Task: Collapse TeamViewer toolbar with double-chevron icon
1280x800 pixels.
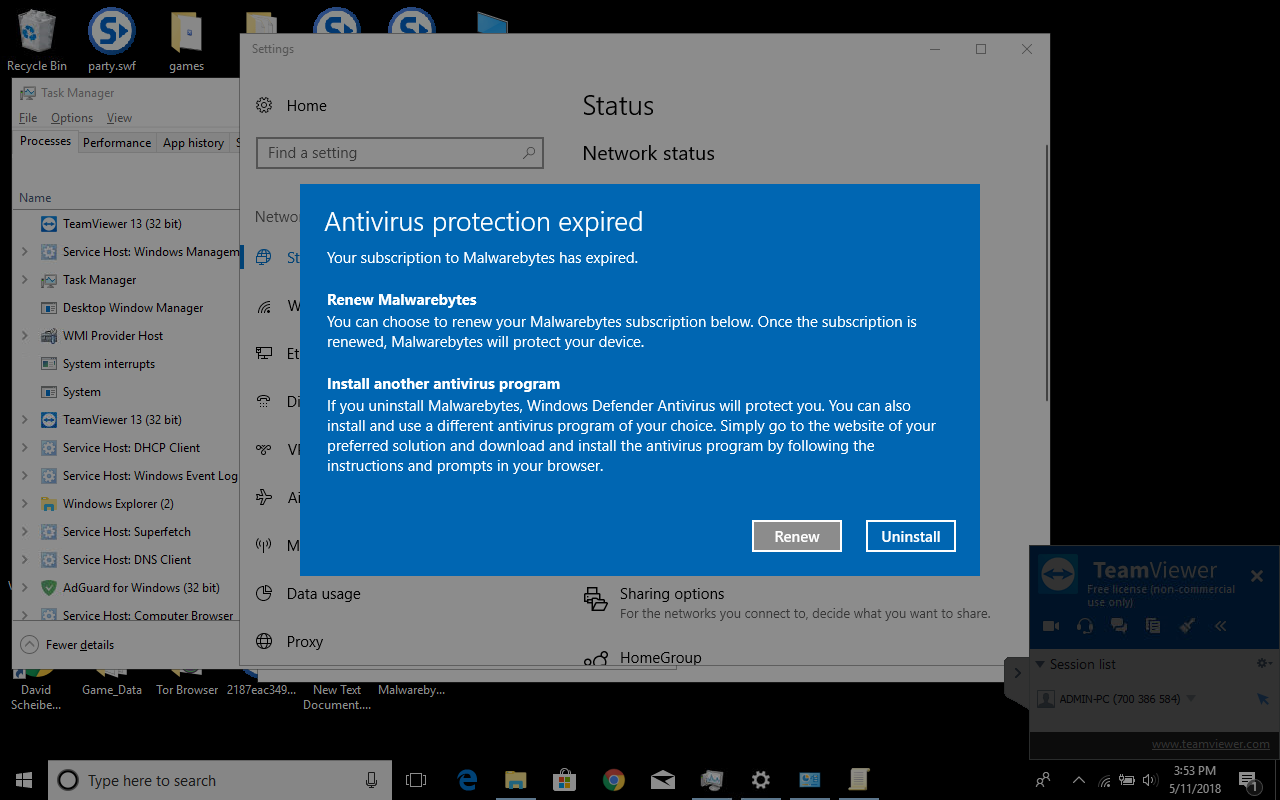Action: pos(1221,626)
